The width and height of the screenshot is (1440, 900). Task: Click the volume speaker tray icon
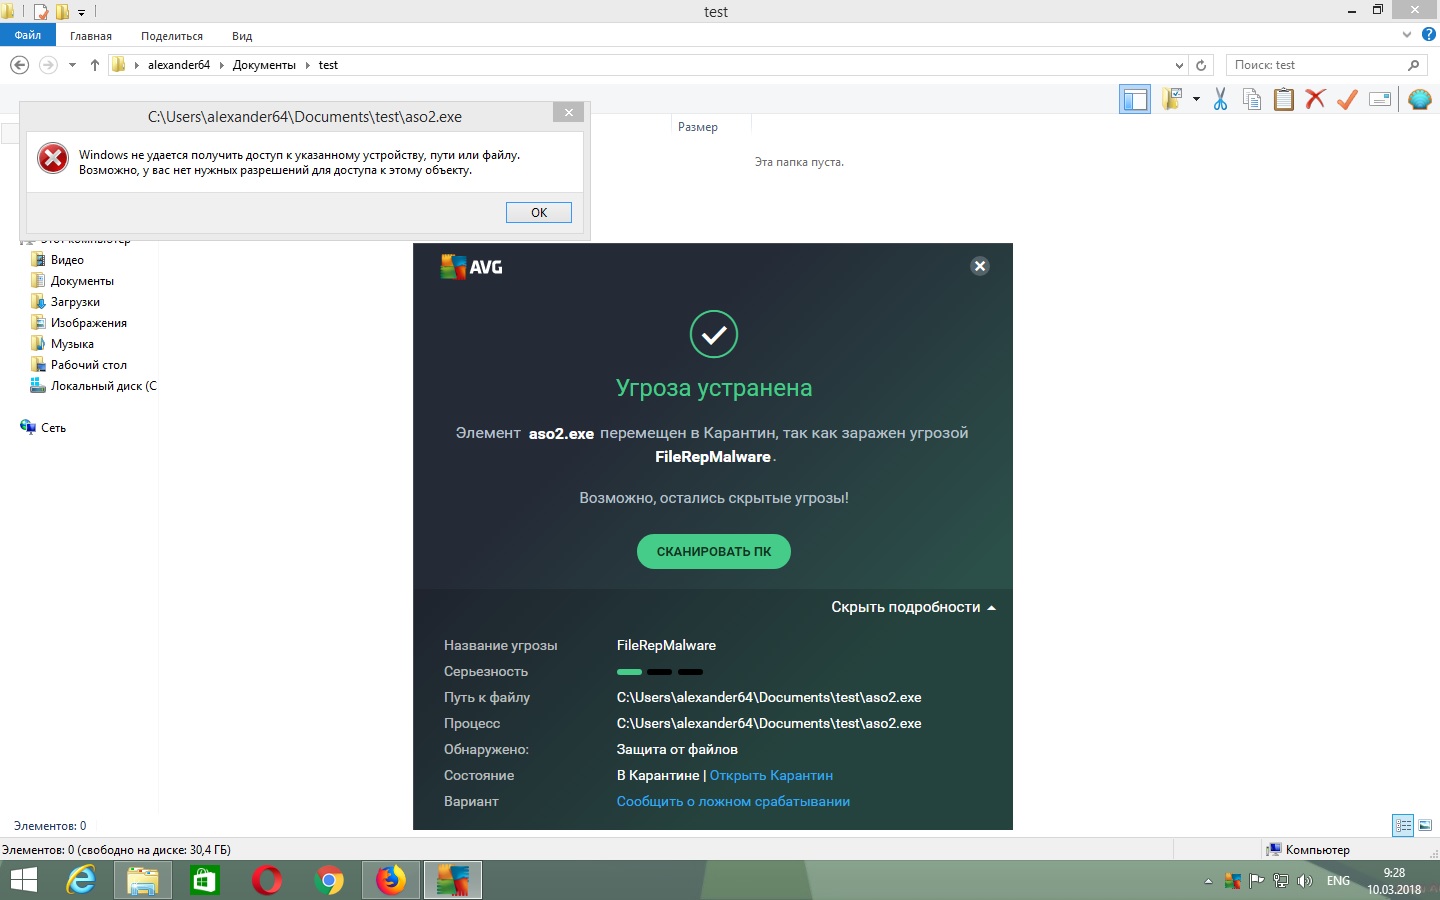pos(1304,881)
